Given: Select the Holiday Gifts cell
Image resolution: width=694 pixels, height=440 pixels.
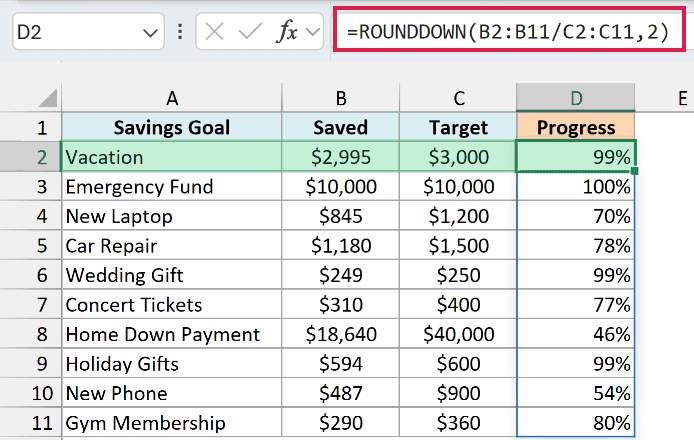Looking at the screenshot, I should [172, 363].
